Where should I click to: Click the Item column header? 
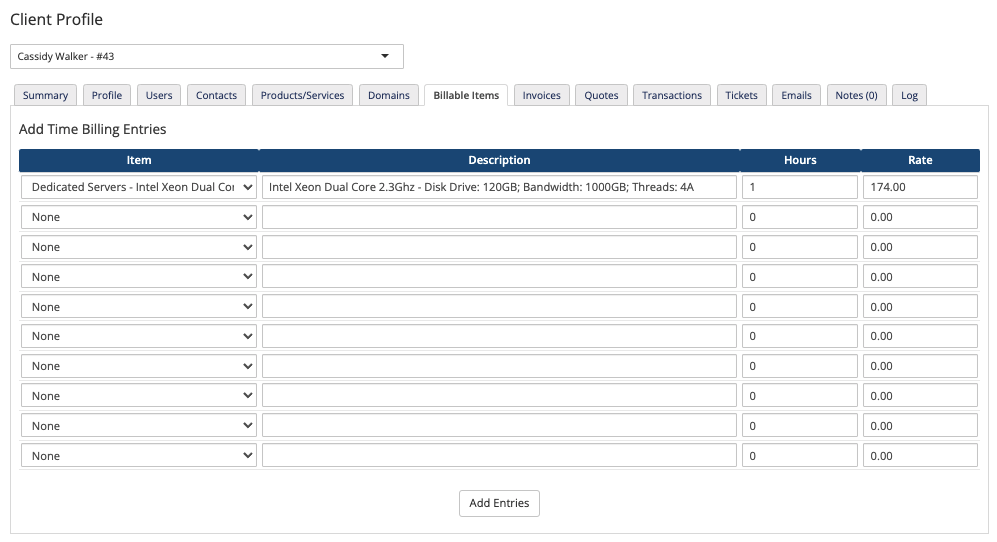[139, 160]
